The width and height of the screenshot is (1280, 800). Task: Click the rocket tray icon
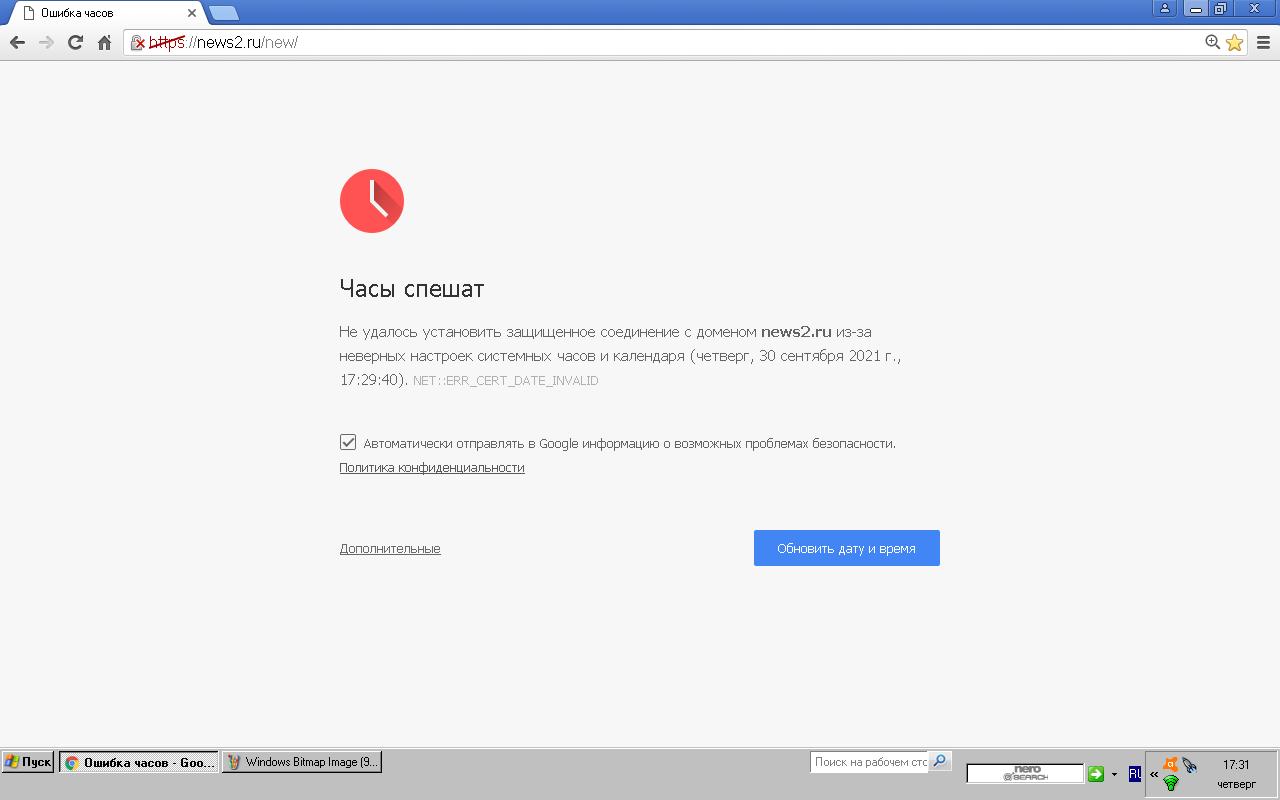[x=1190, y=765]
